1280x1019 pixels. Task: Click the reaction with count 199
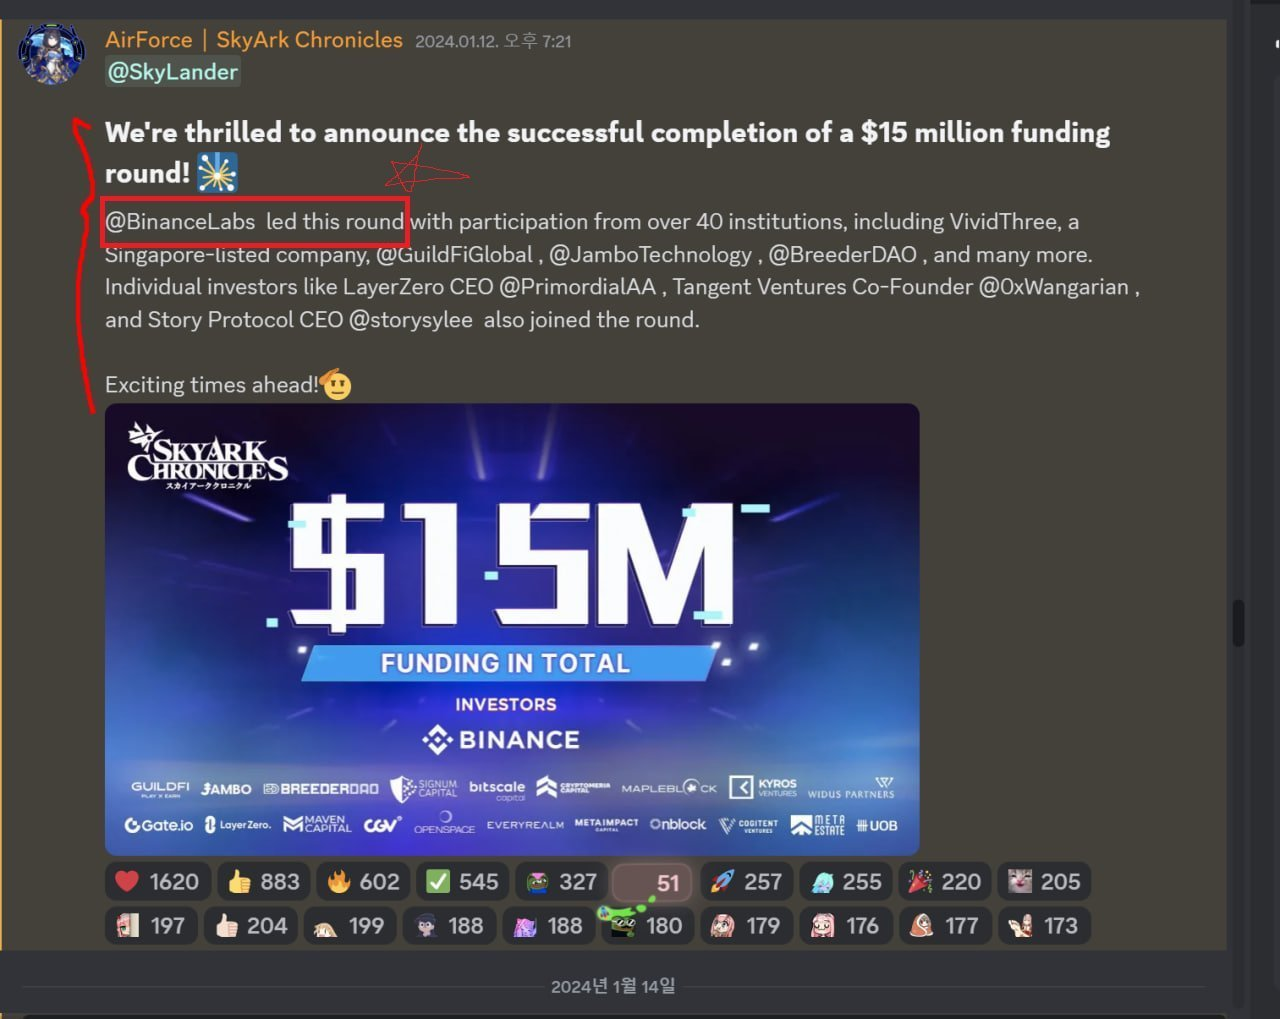click(349, 925)
